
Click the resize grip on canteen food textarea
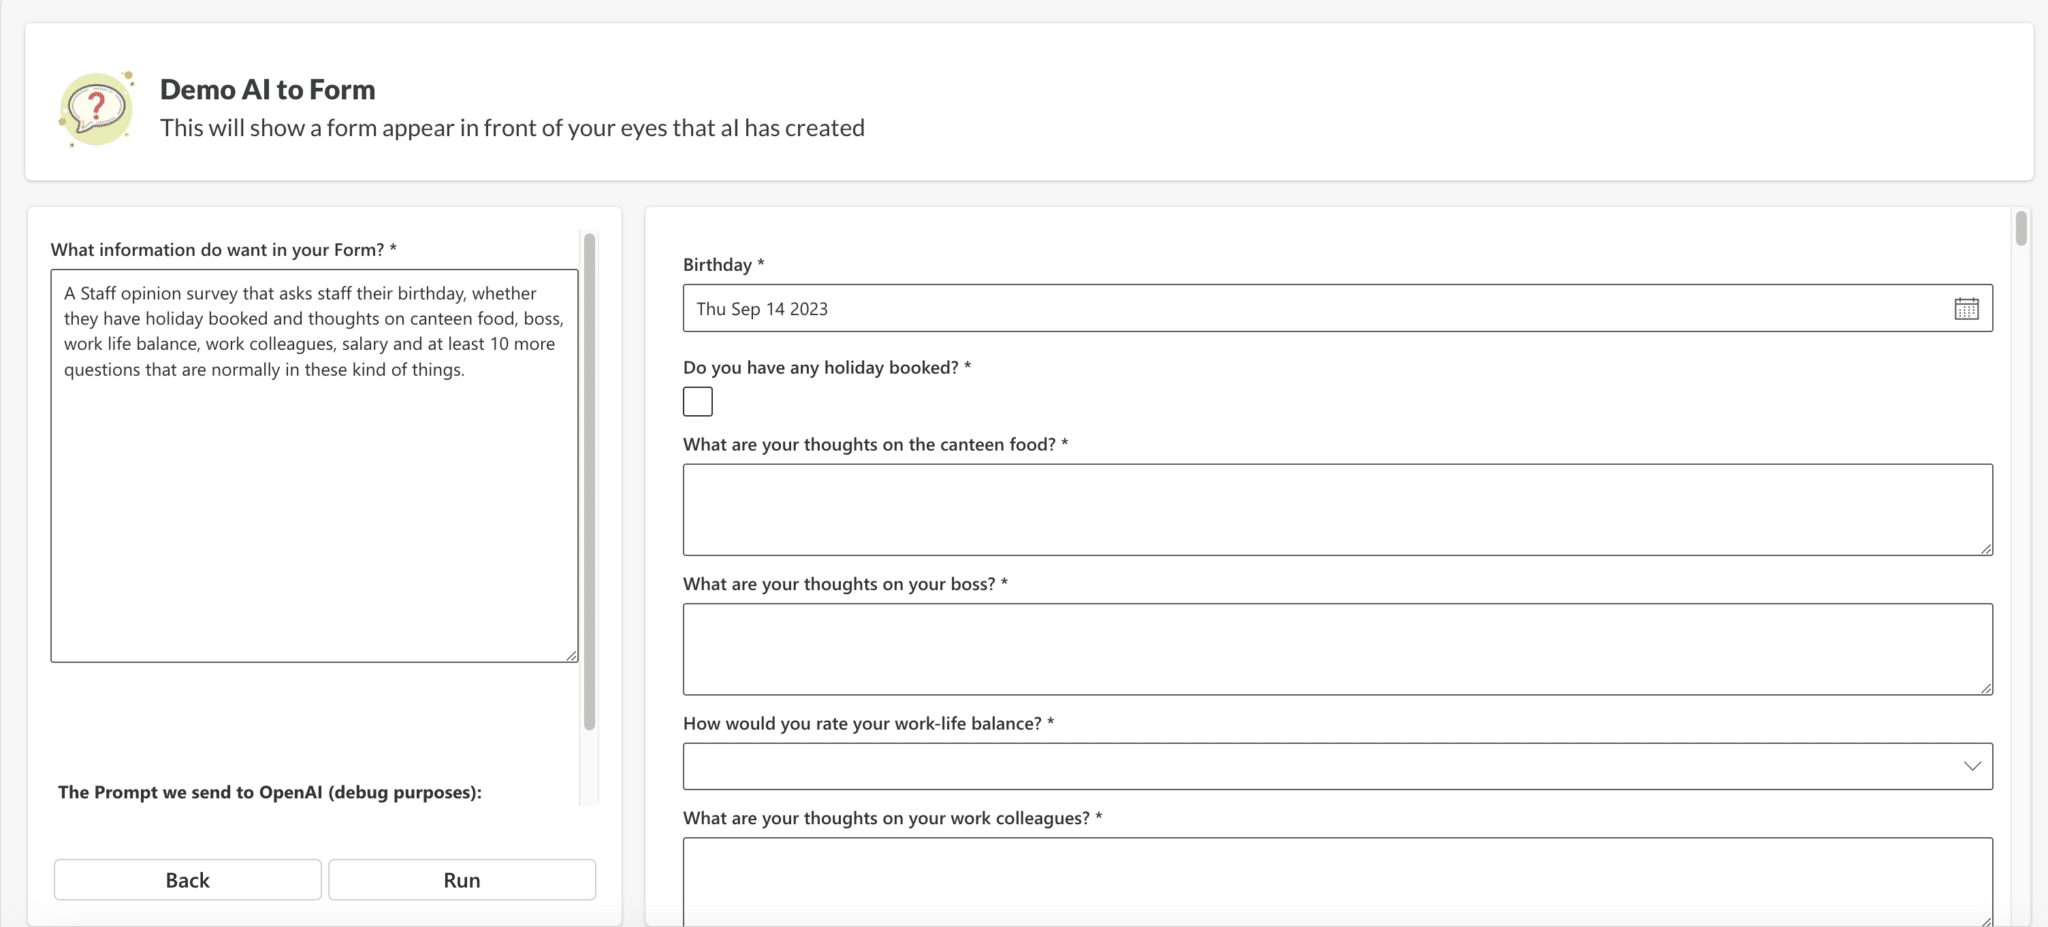[x=1987, y=548]
